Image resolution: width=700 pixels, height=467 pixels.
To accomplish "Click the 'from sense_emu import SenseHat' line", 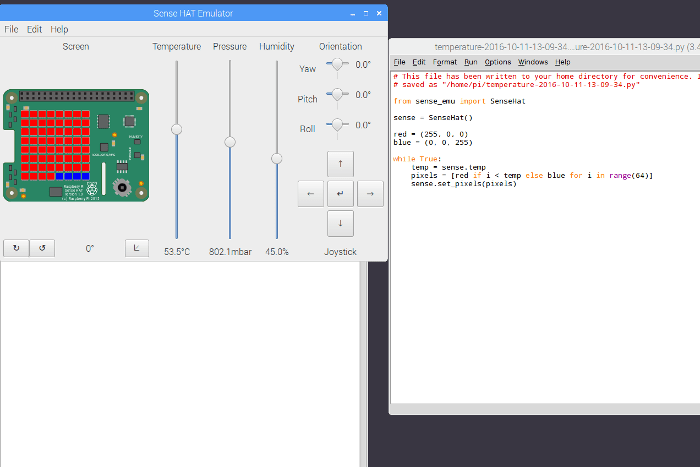I will [459, 101].
